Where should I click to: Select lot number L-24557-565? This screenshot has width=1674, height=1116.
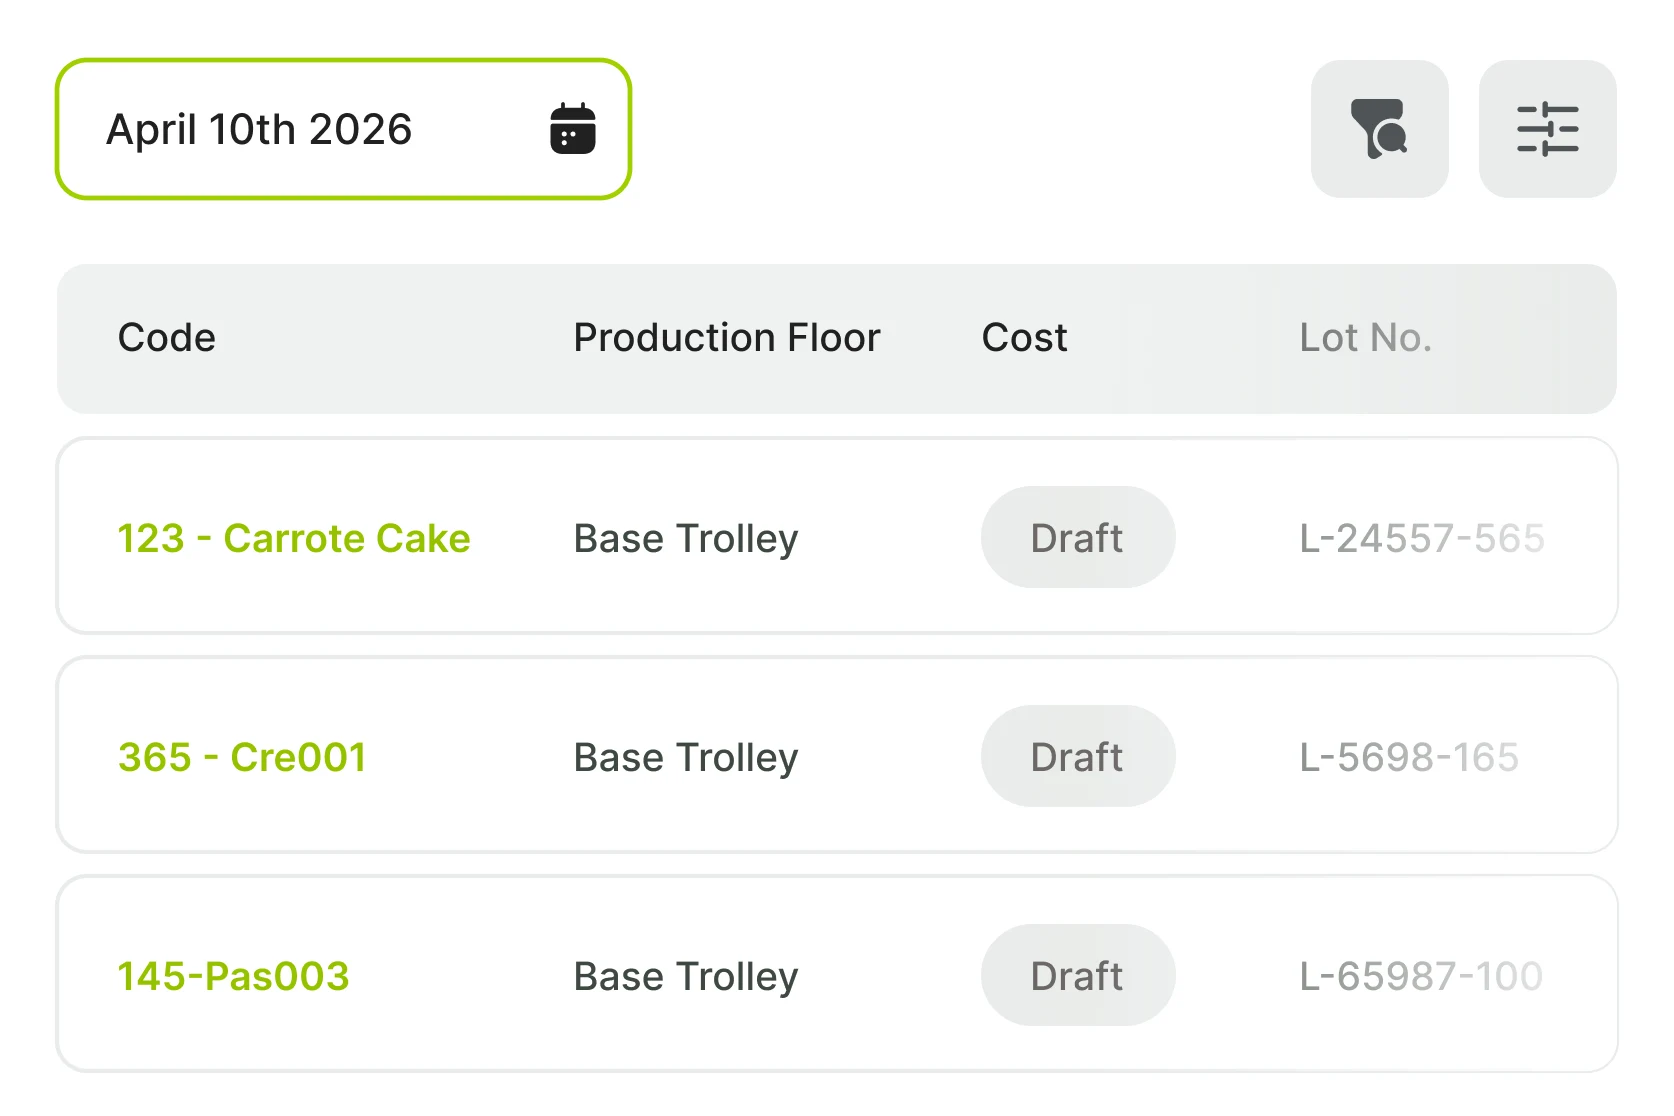1421,538
